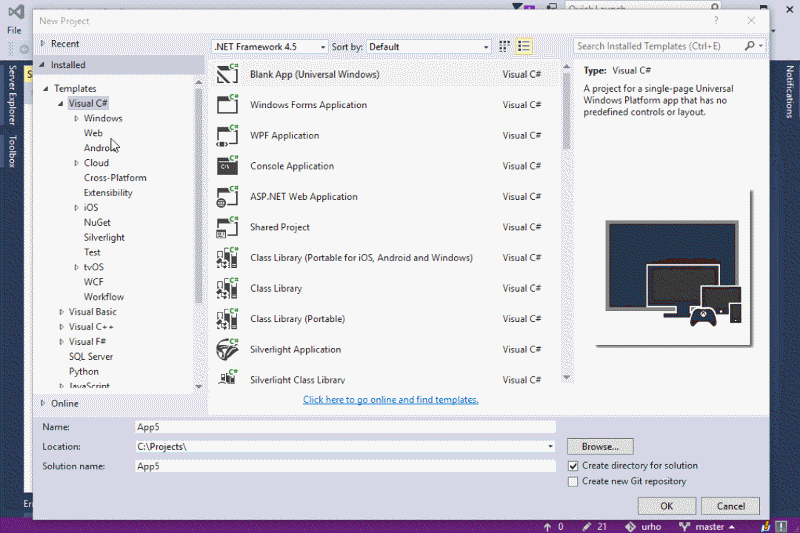Click the Name input field

click(x=345, y=427)
